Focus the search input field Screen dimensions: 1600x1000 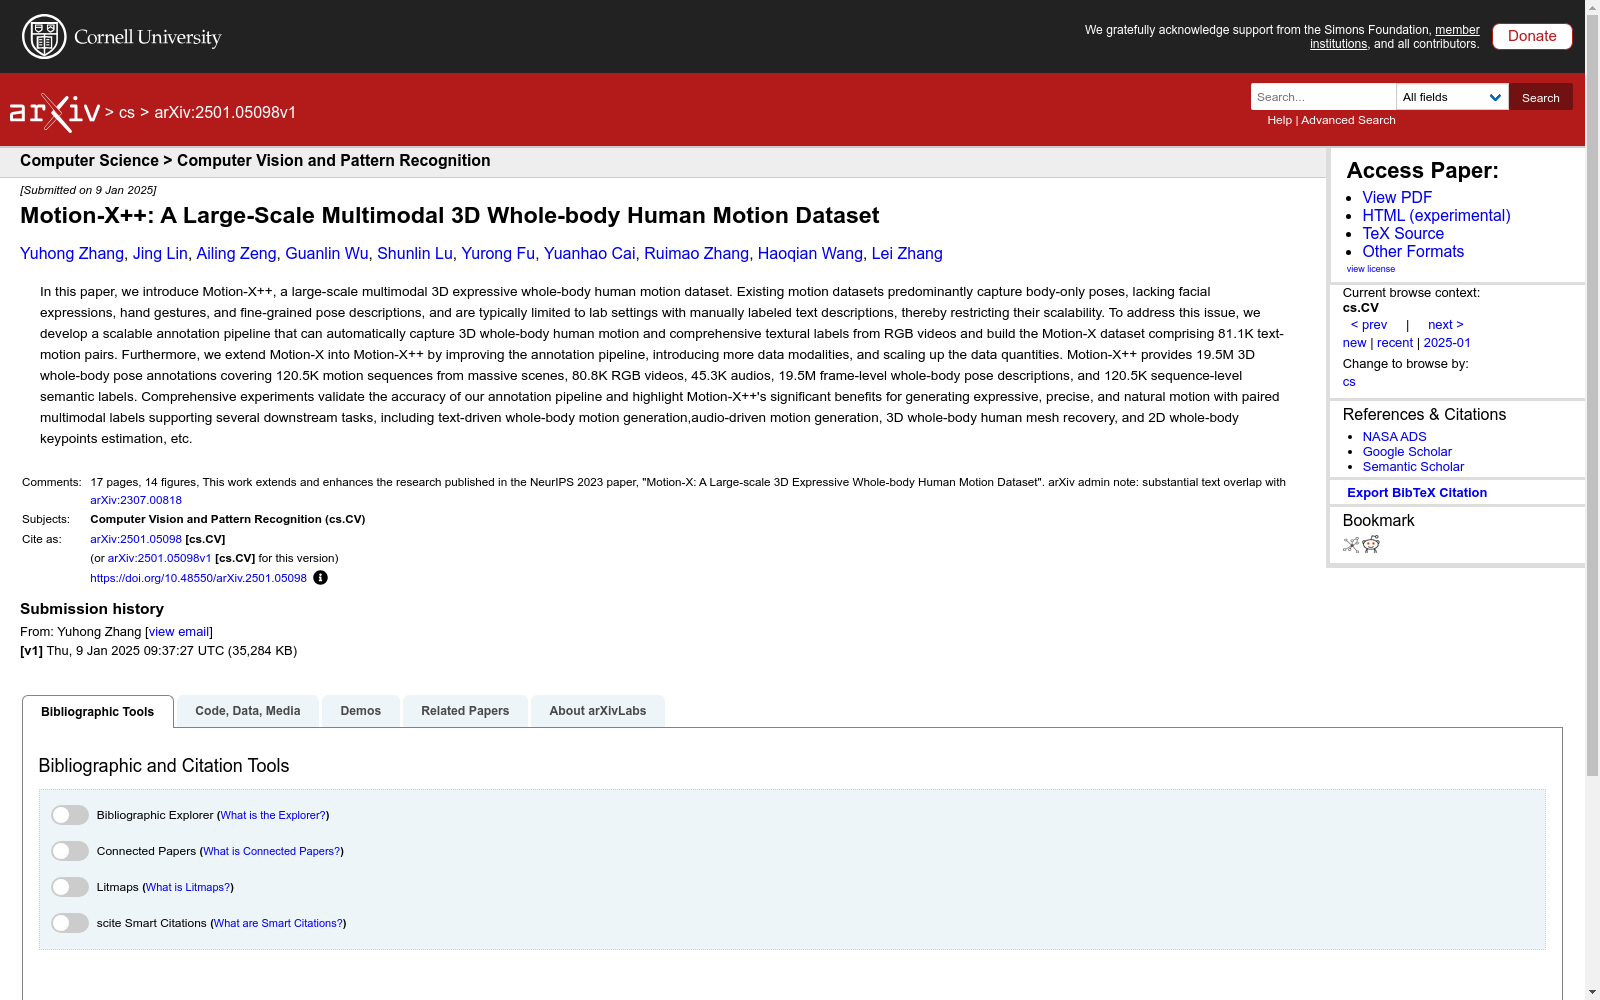click(x=1323, y=97)
